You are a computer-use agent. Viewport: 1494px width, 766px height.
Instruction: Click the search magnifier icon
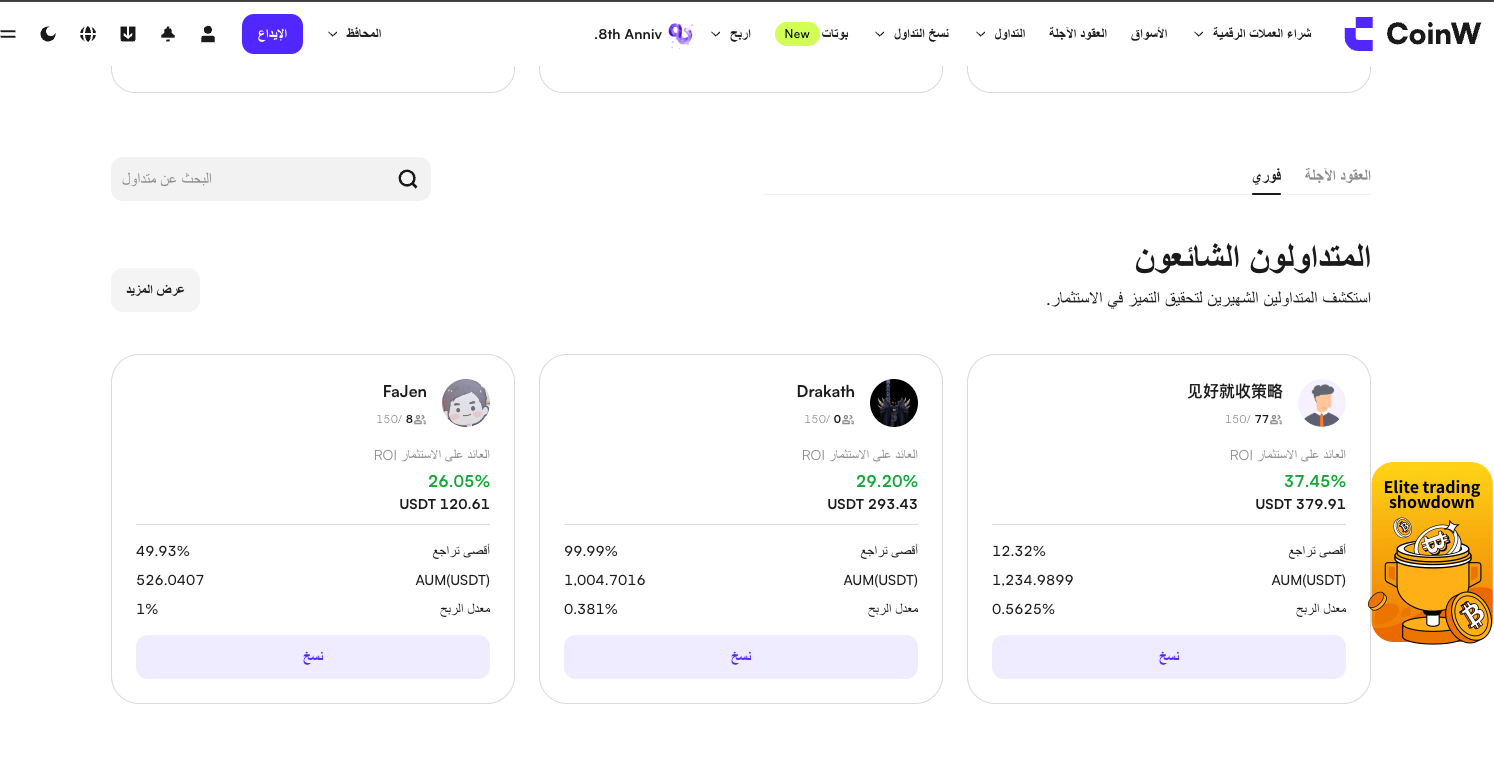[408, 179]
